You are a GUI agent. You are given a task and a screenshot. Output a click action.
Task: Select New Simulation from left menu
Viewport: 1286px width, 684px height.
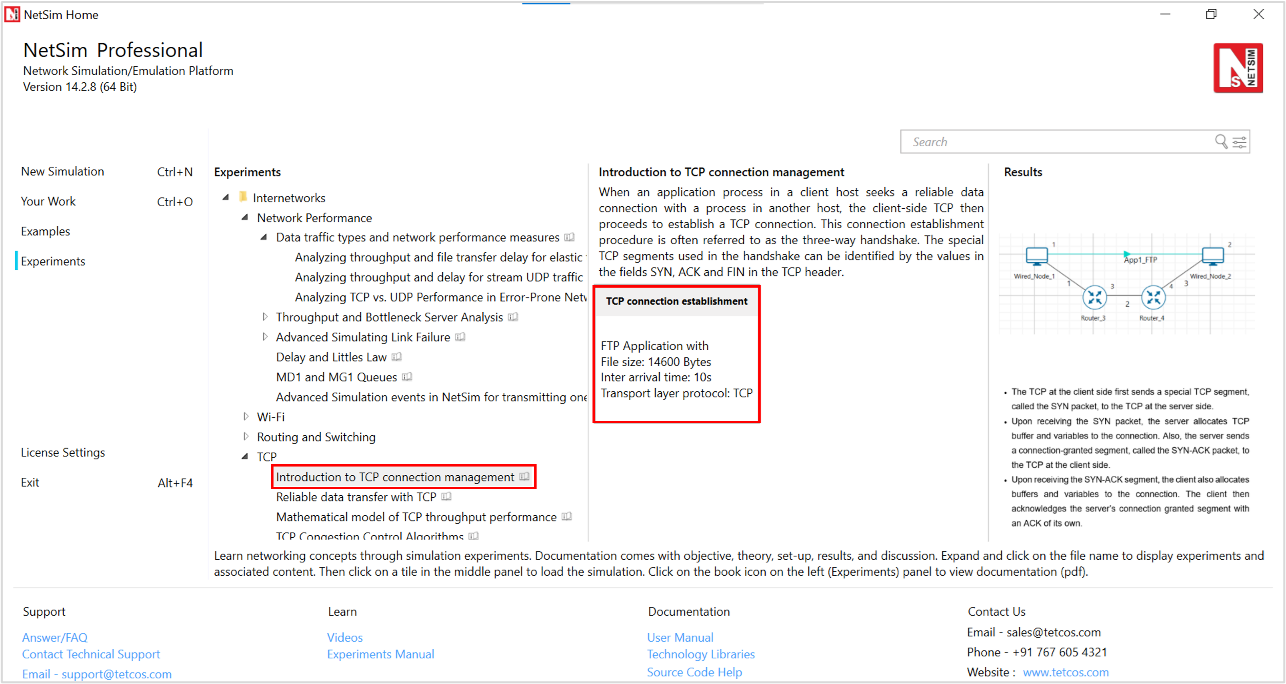point(62,172)
